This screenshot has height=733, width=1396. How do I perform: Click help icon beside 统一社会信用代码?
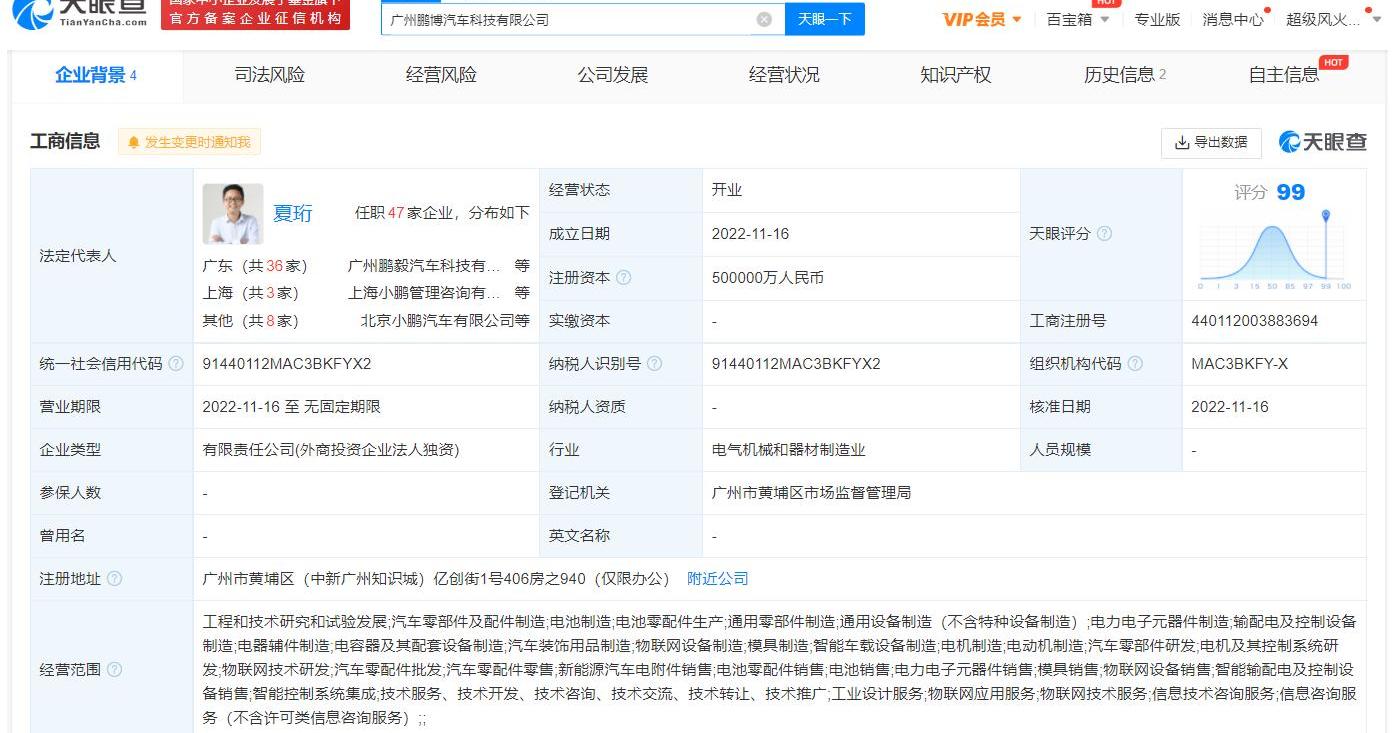[177, 364]
